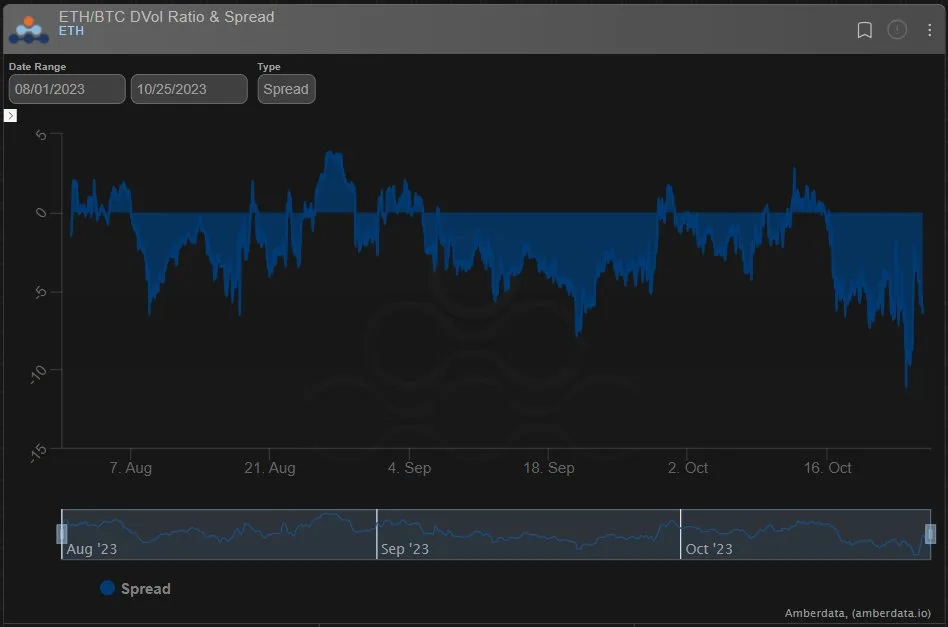948x627 pixels.
Task: Open the three-dot more options menu
Action: click(x=929, y=30)
